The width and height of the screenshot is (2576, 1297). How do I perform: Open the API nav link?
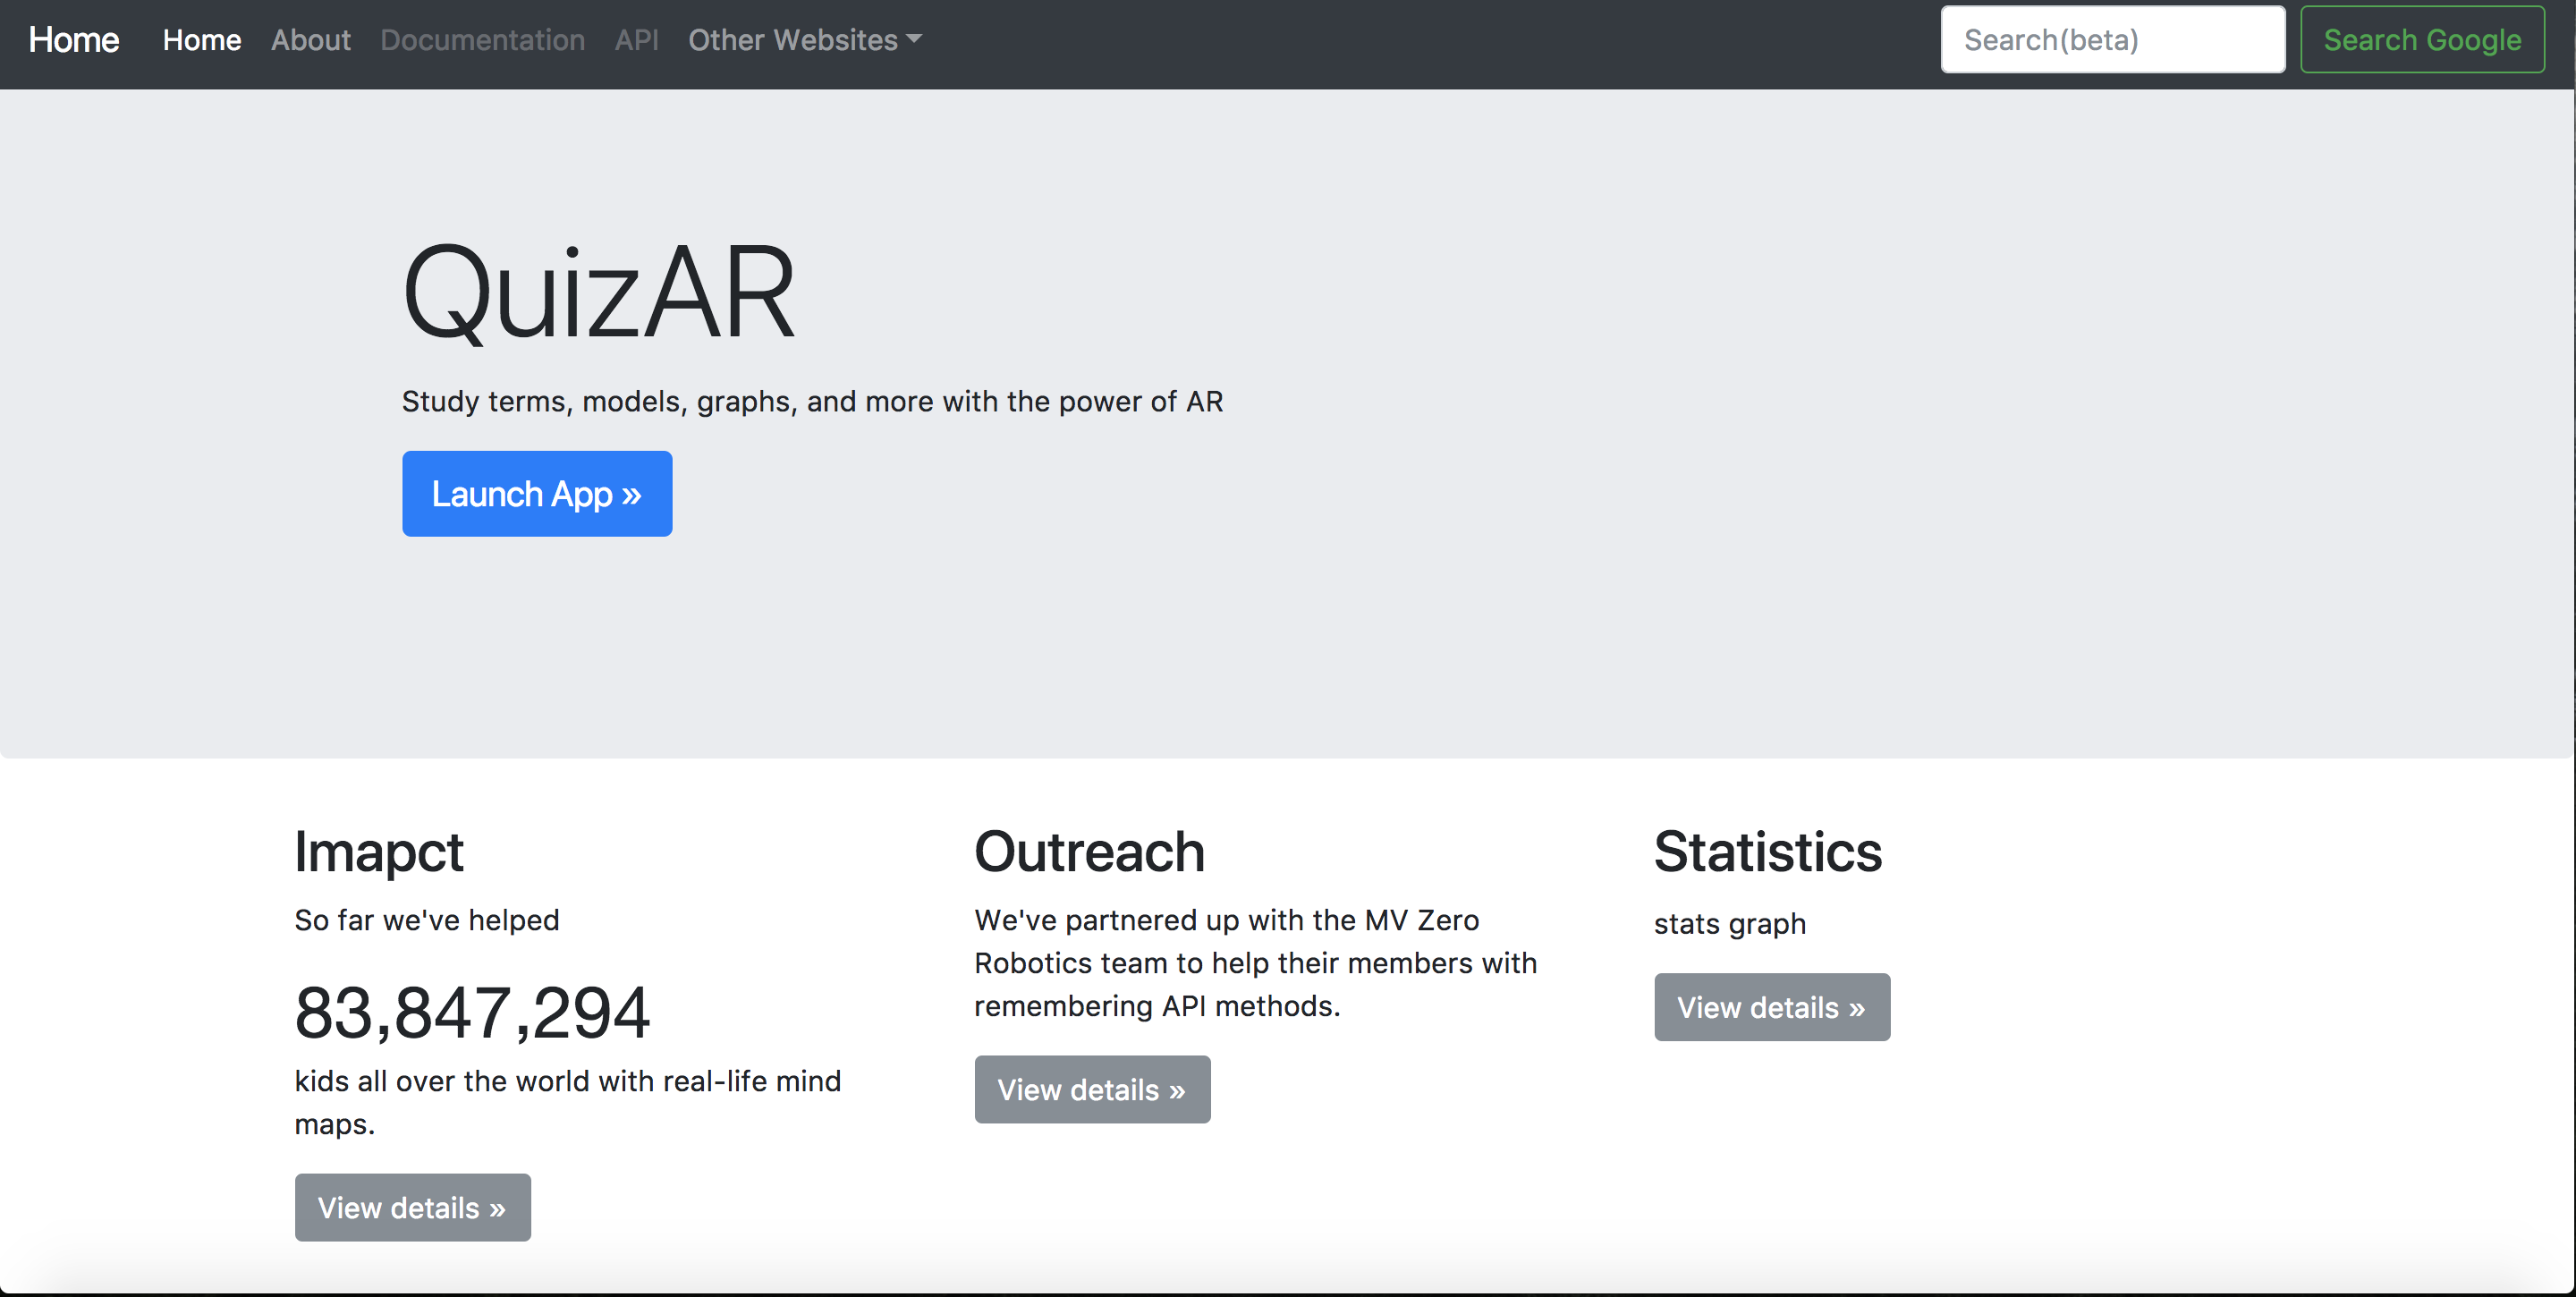(636, 40)
